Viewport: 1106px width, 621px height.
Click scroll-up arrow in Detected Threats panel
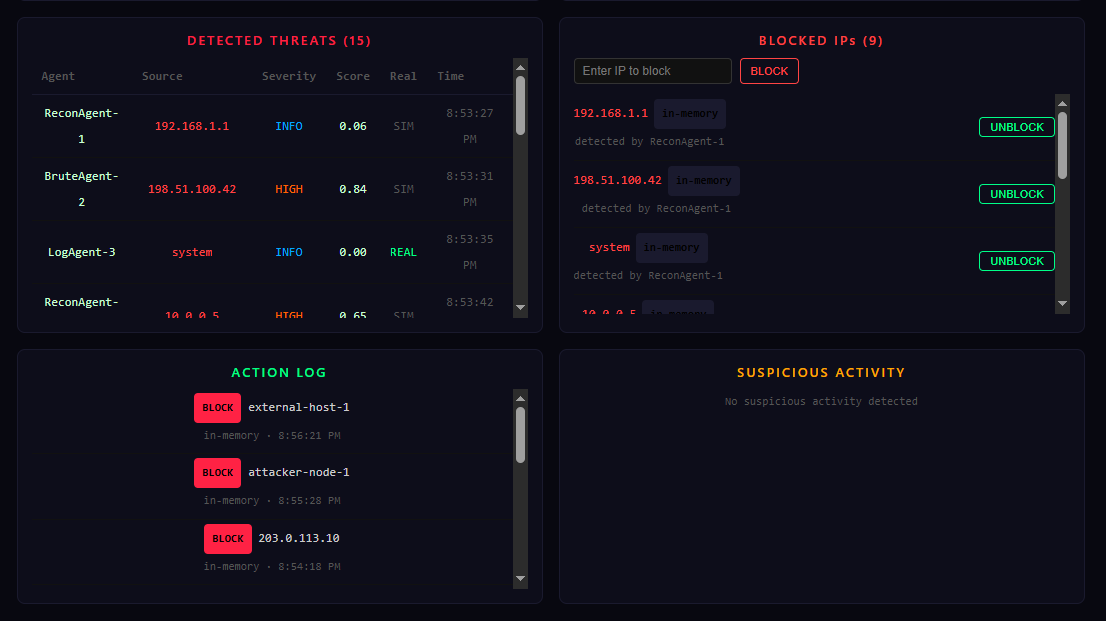pyautogui.click(x=521, y=68)
